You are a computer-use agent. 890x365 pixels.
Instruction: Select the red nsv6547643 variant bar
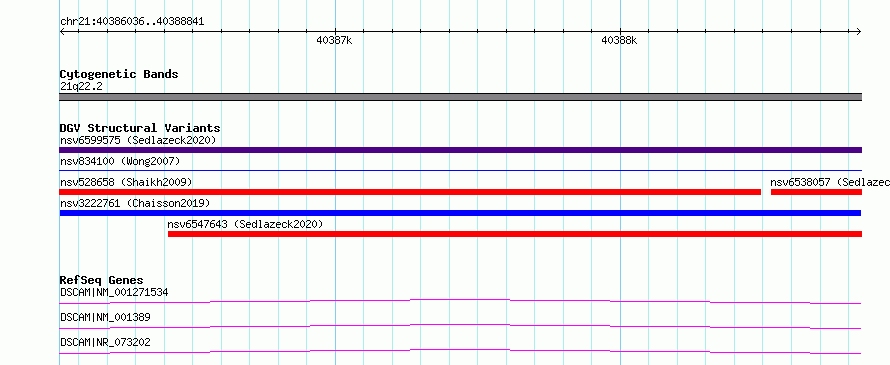point(515,234)
